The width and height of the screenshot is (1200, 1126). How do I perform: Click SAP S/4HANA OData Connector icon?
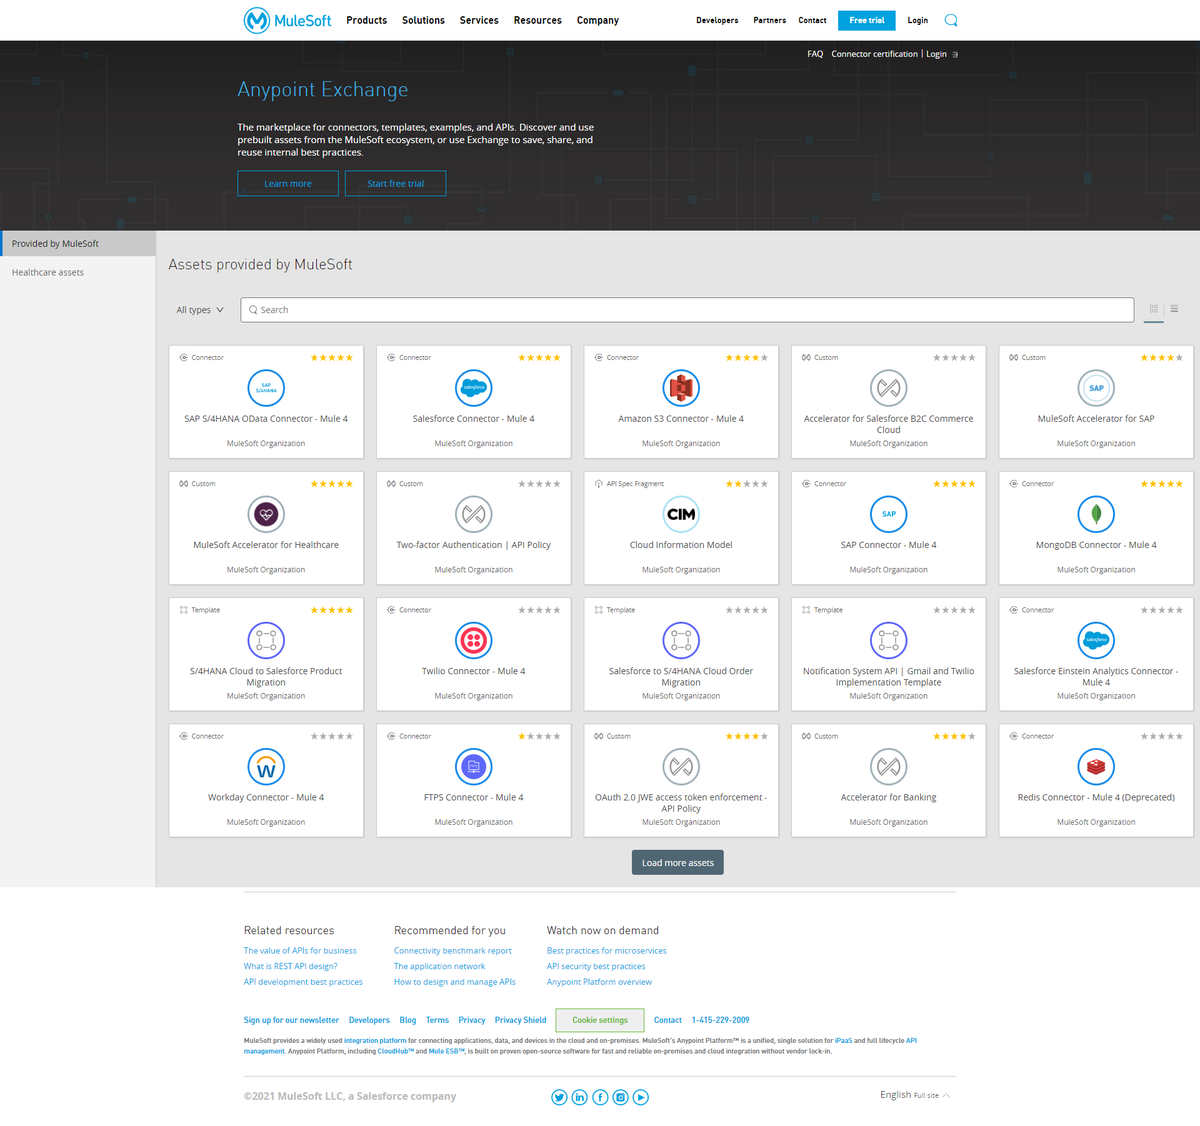click(266, 388)
